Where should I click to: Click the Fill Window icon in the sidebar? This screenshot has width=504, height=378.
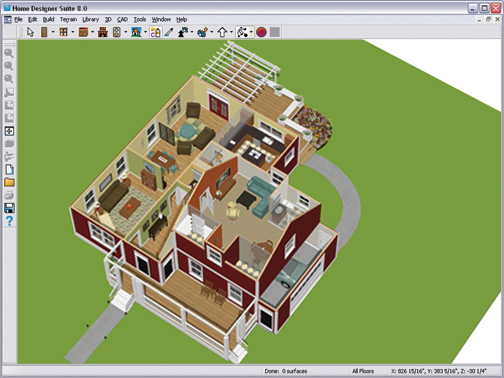click(x=9, y=131)
